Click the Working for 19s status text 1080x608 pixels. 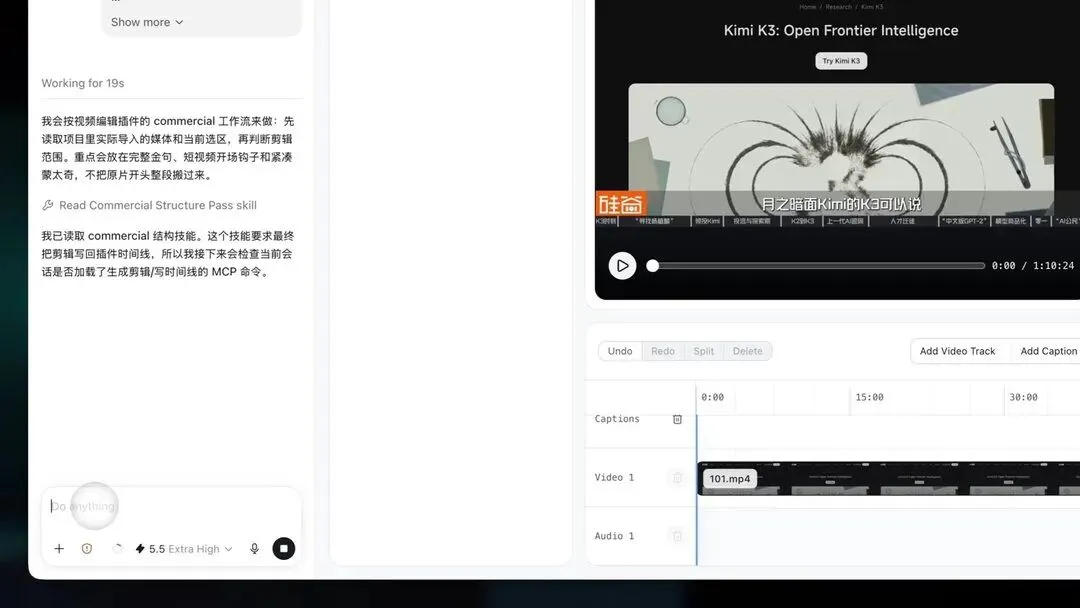(83, 83)
